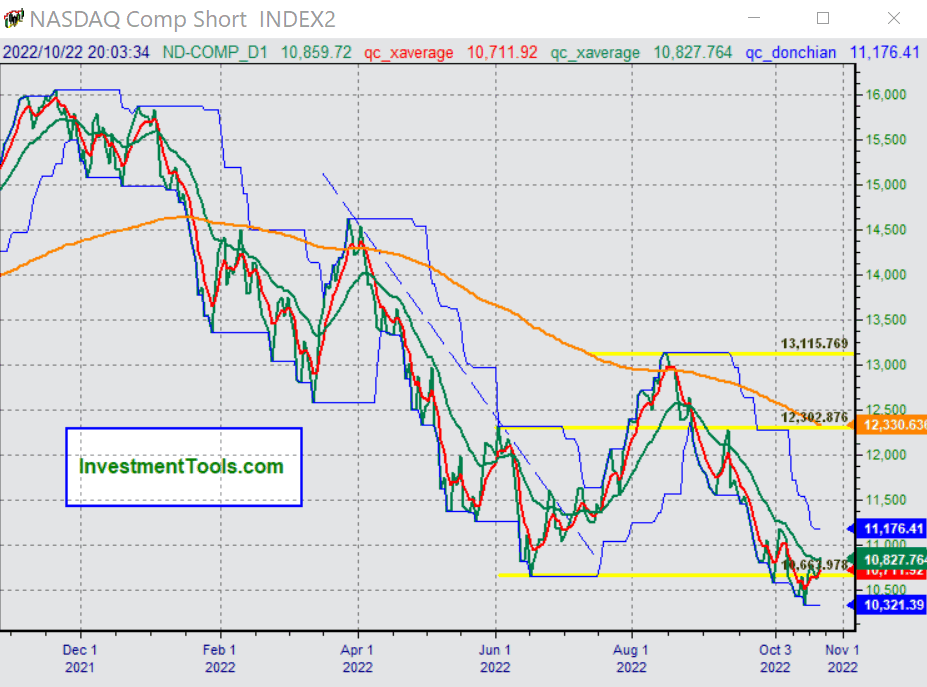Select the green qc_xaverage indicator label

(595, 52)
